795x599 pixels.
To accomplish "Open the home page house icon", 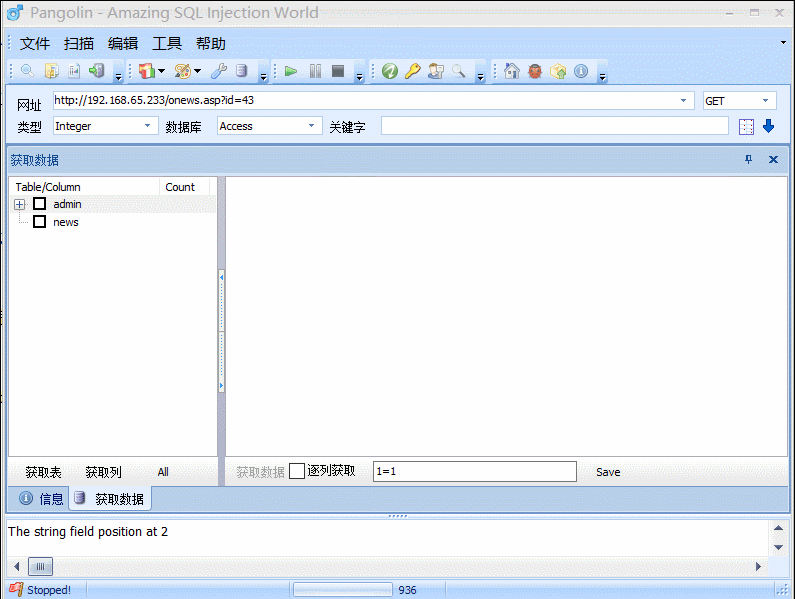I will click(512, 71).
